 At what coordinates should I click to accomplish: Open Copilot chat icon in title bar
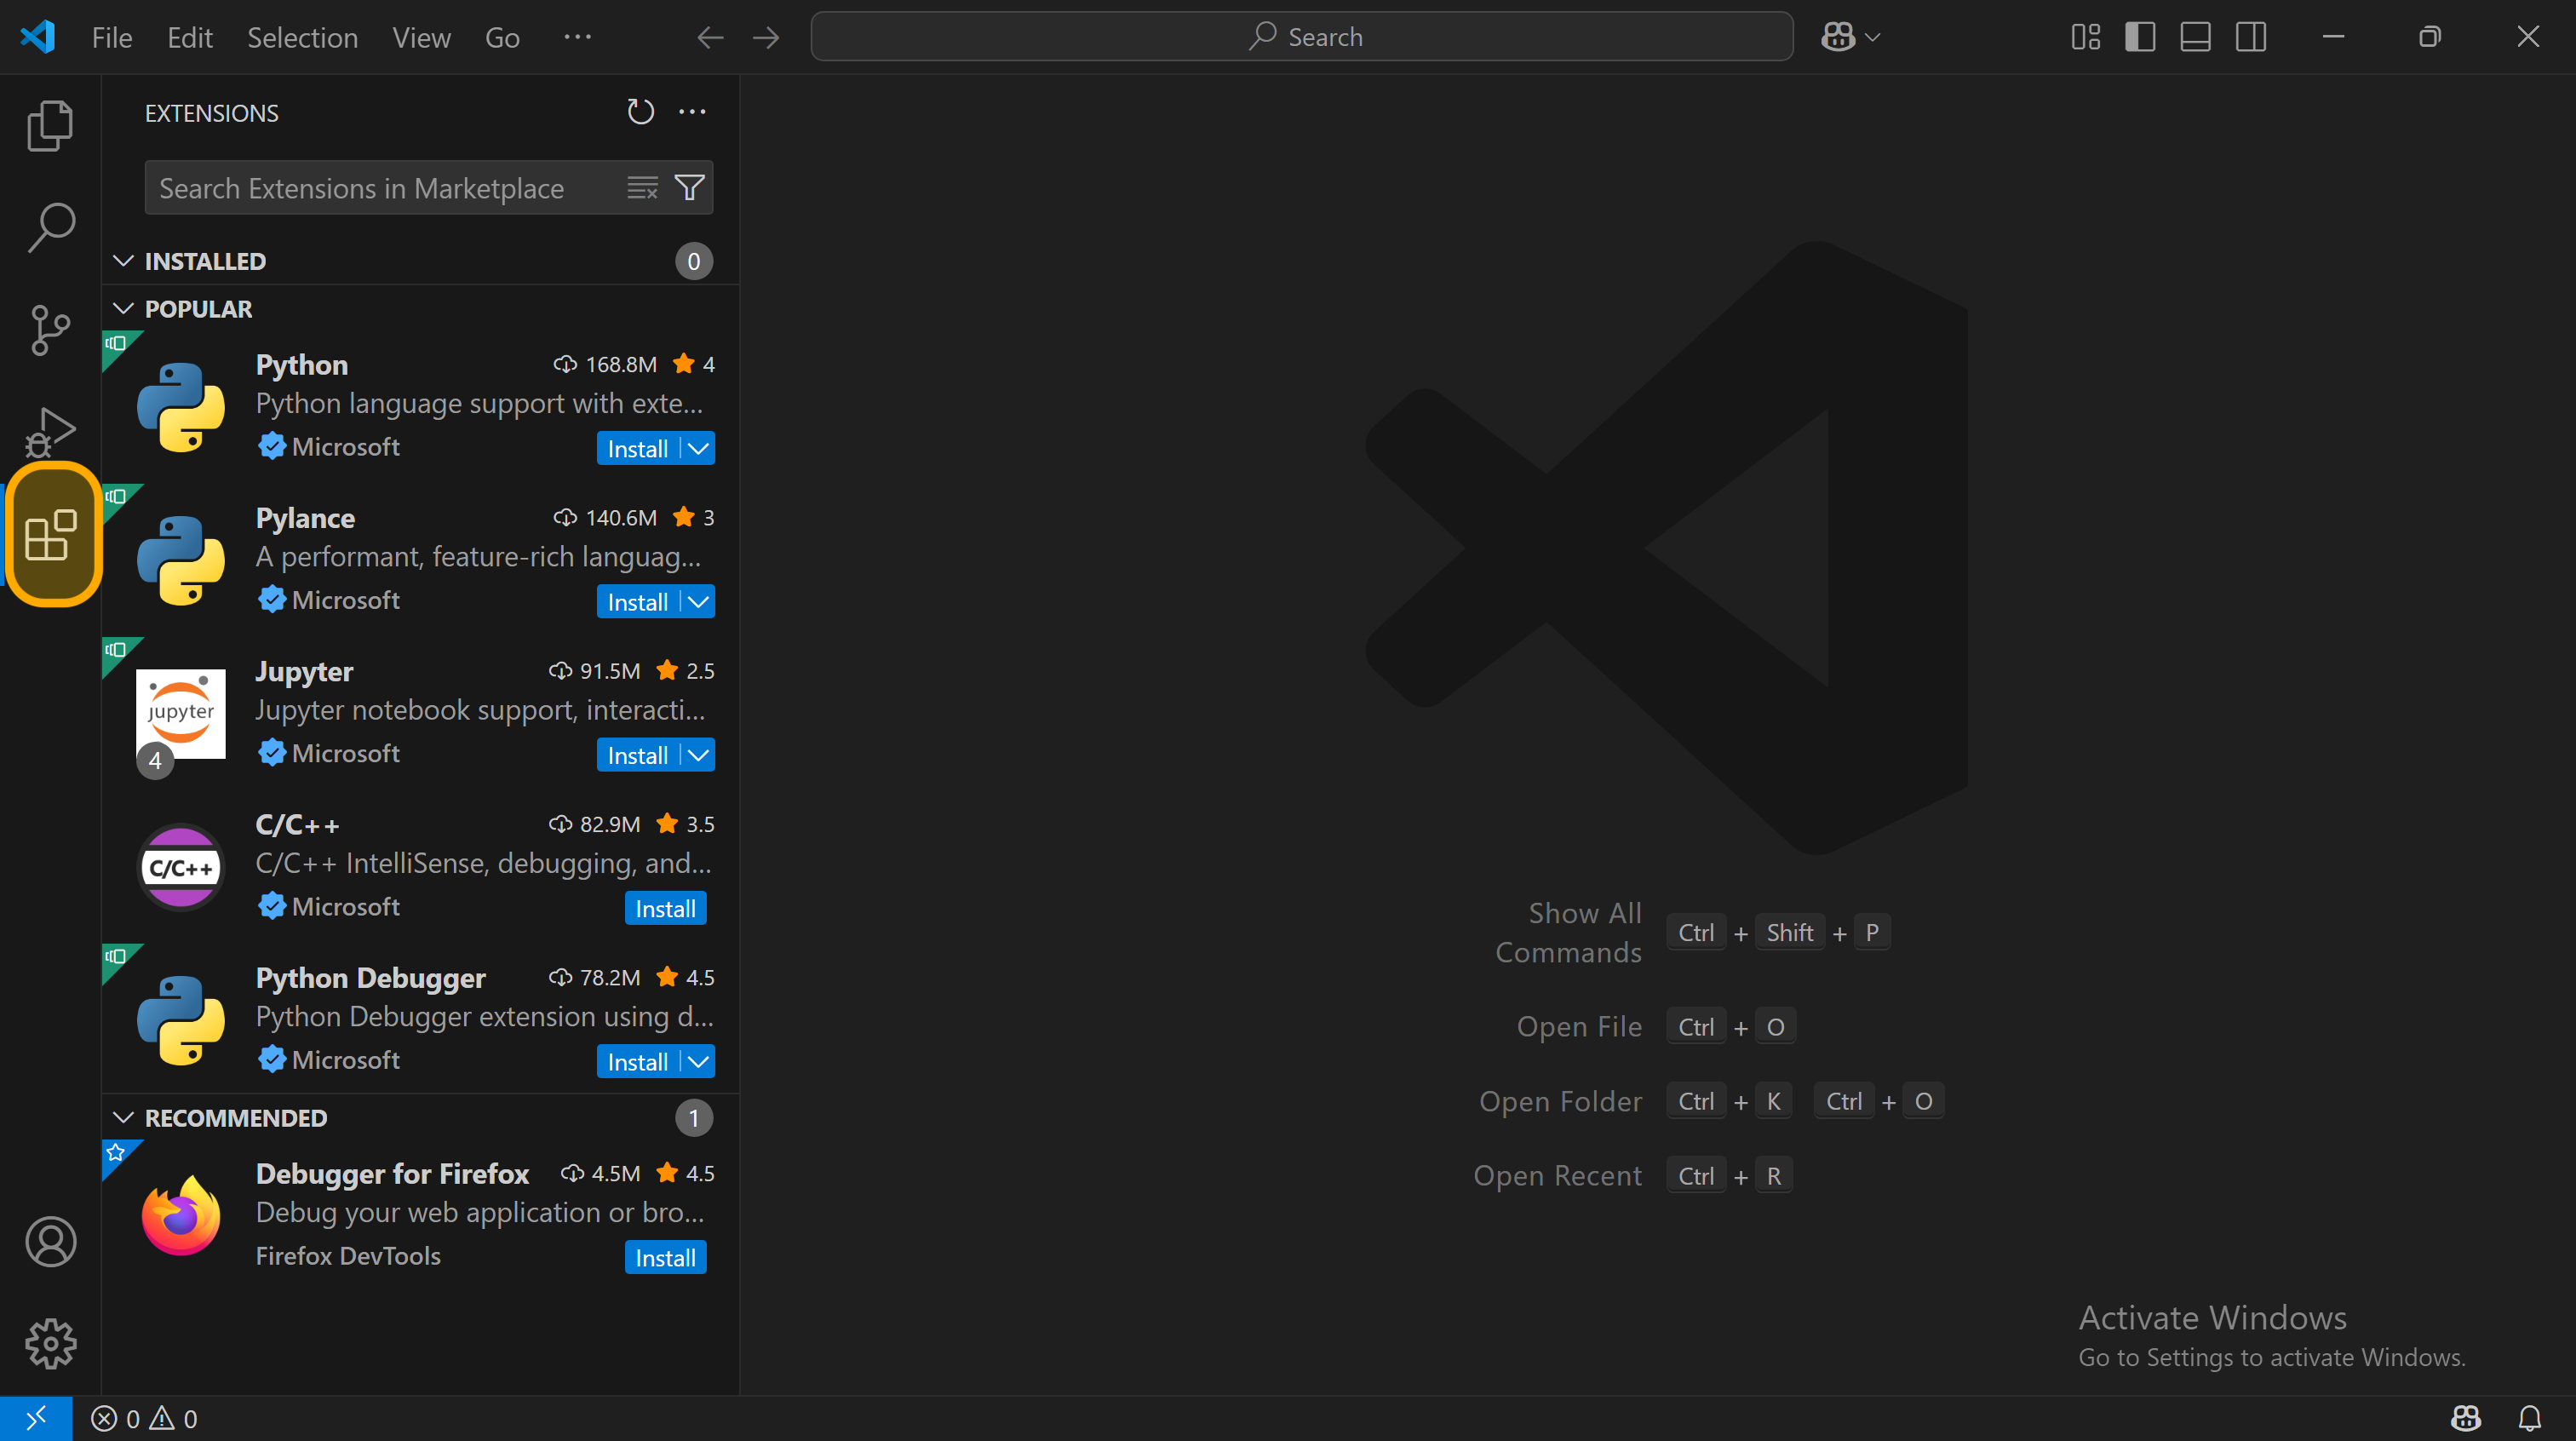coord(1838,37)
